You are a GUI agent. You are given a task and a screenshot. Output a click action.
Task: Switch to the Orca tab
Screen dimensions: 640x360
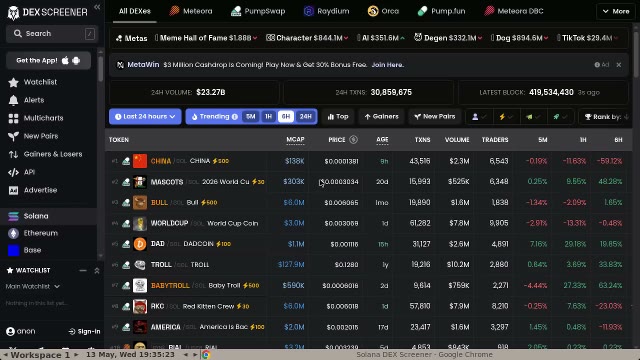pos(383,11)
